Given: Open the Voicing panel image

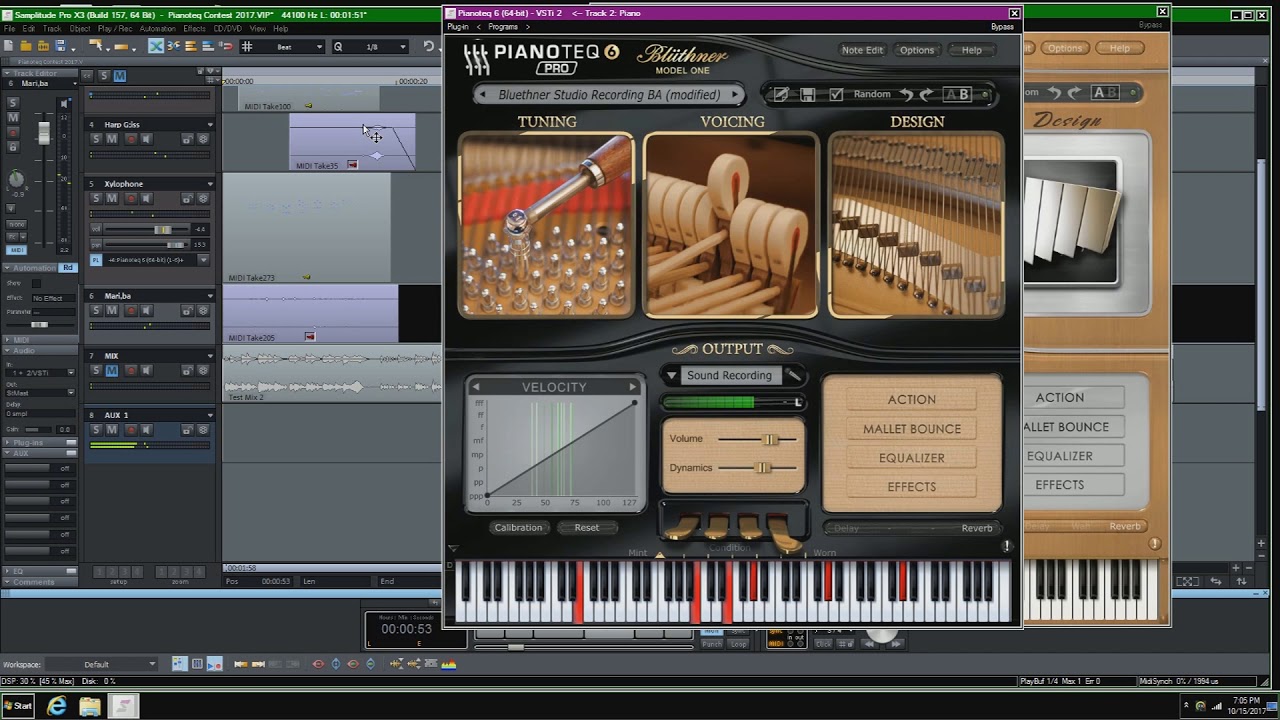Looking at the screenshot, I should pos(731,225).
